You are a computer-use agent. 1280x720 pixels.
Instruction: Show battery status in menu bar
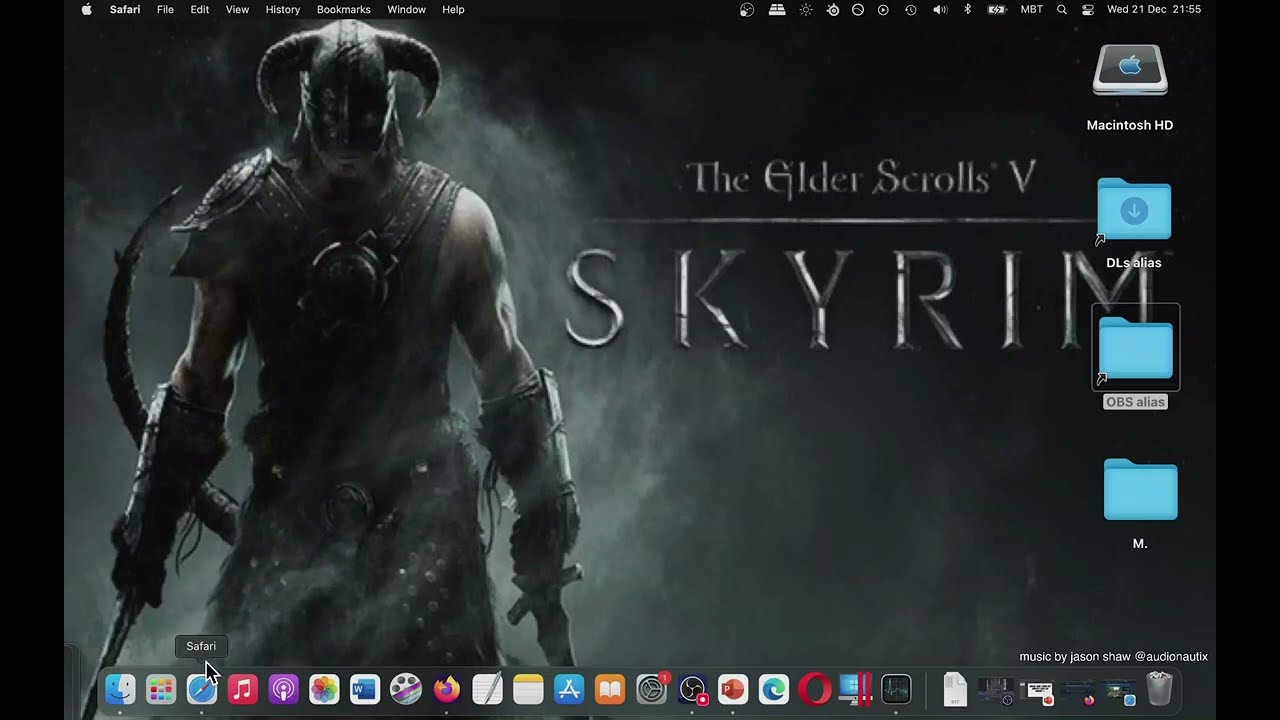(x=997, y=9)
